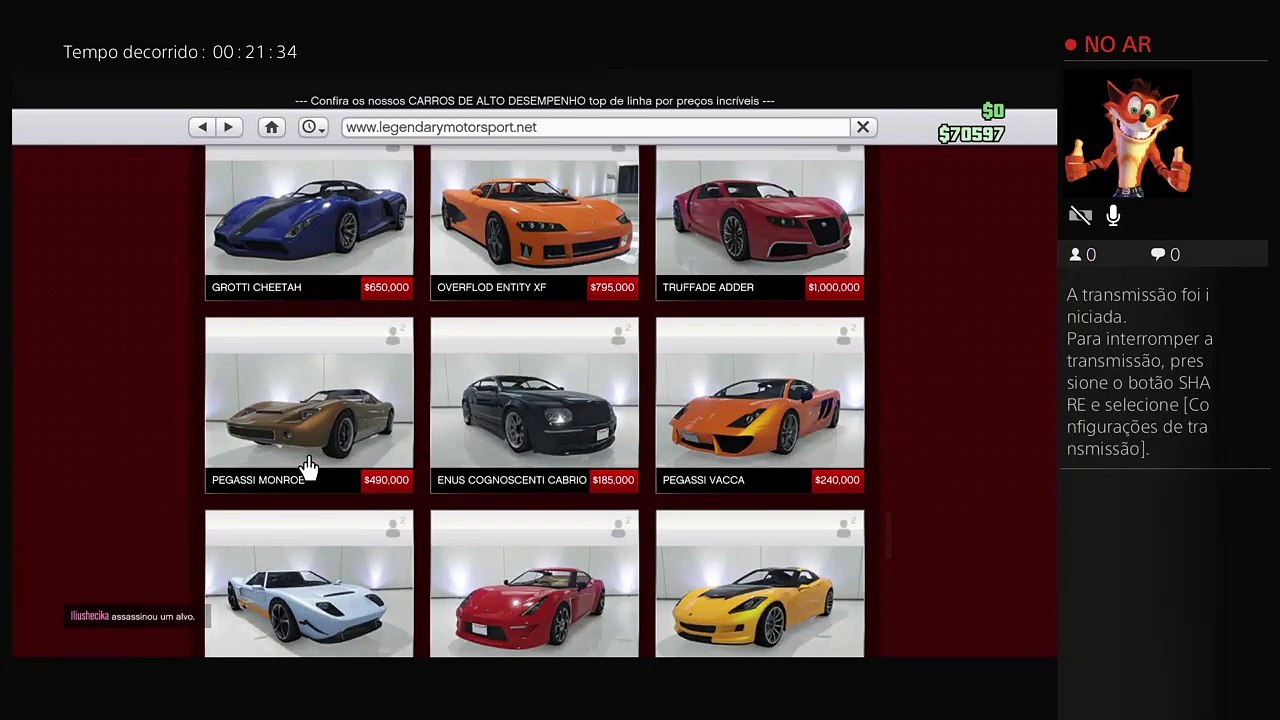Click the seat-count icon on Pegassi Monroe card
This screenshot has height=720, width=1280.
[396, 335]
